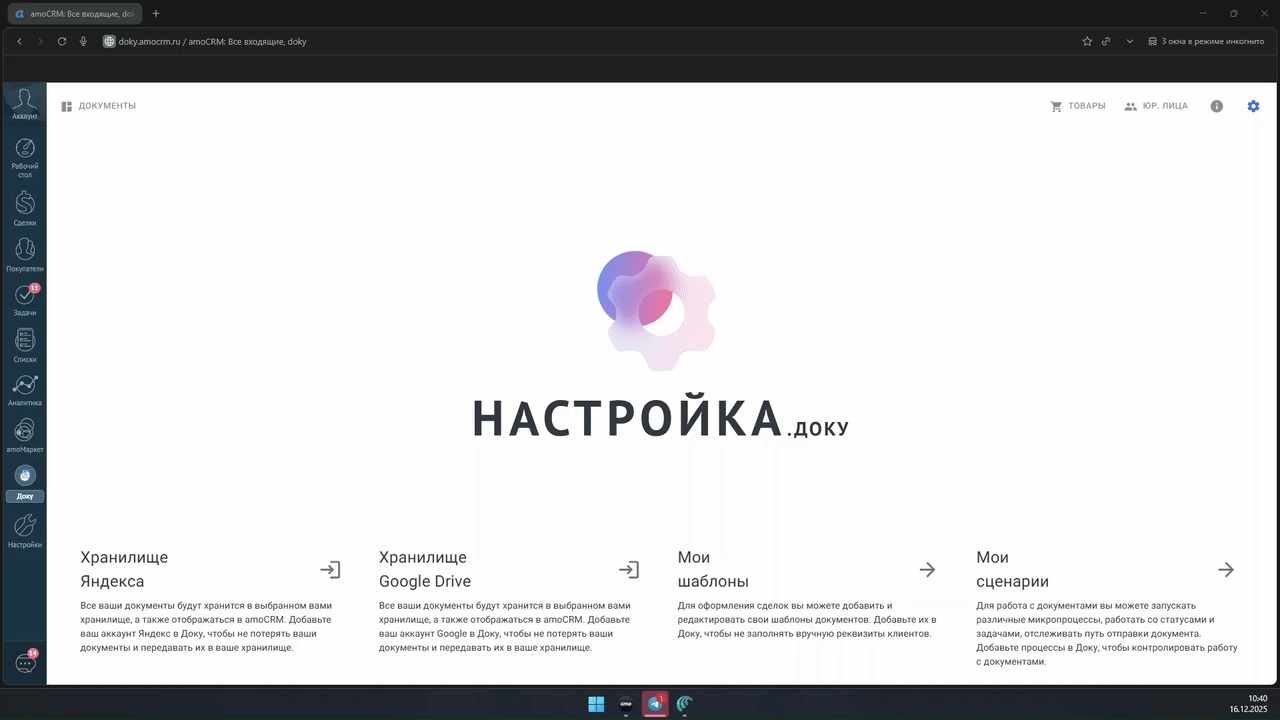This screenshot has height=720, width=1280.
Task: Select the Доку widget in sidebar
Action: [x=25, y=483]
